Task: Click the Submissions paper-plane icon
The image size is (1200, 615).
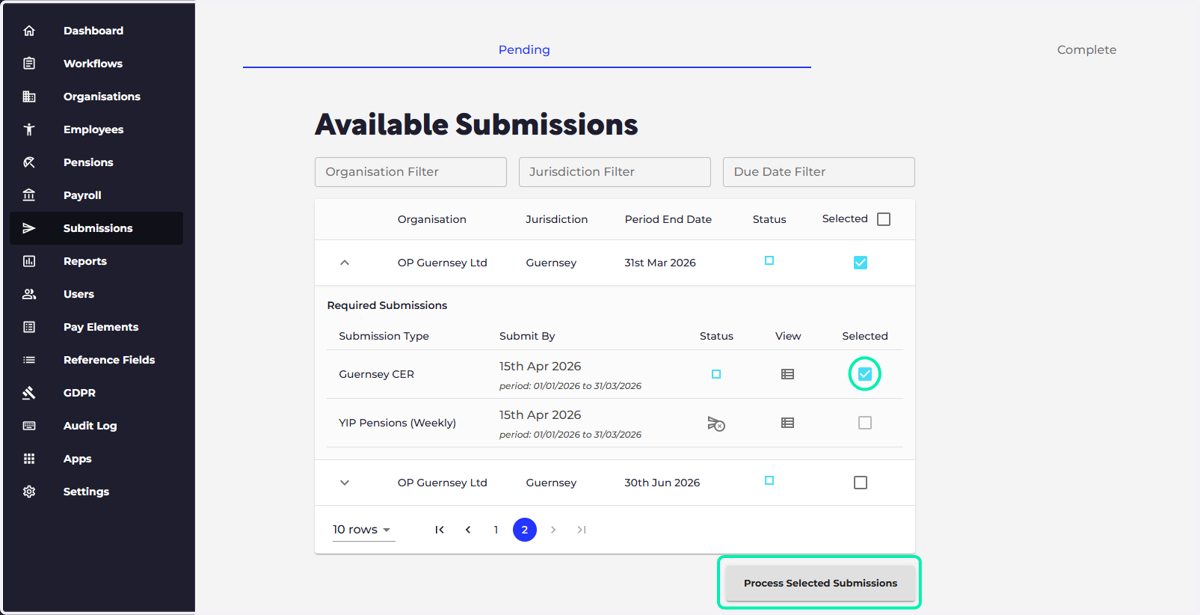Action: tap(29, 228)
